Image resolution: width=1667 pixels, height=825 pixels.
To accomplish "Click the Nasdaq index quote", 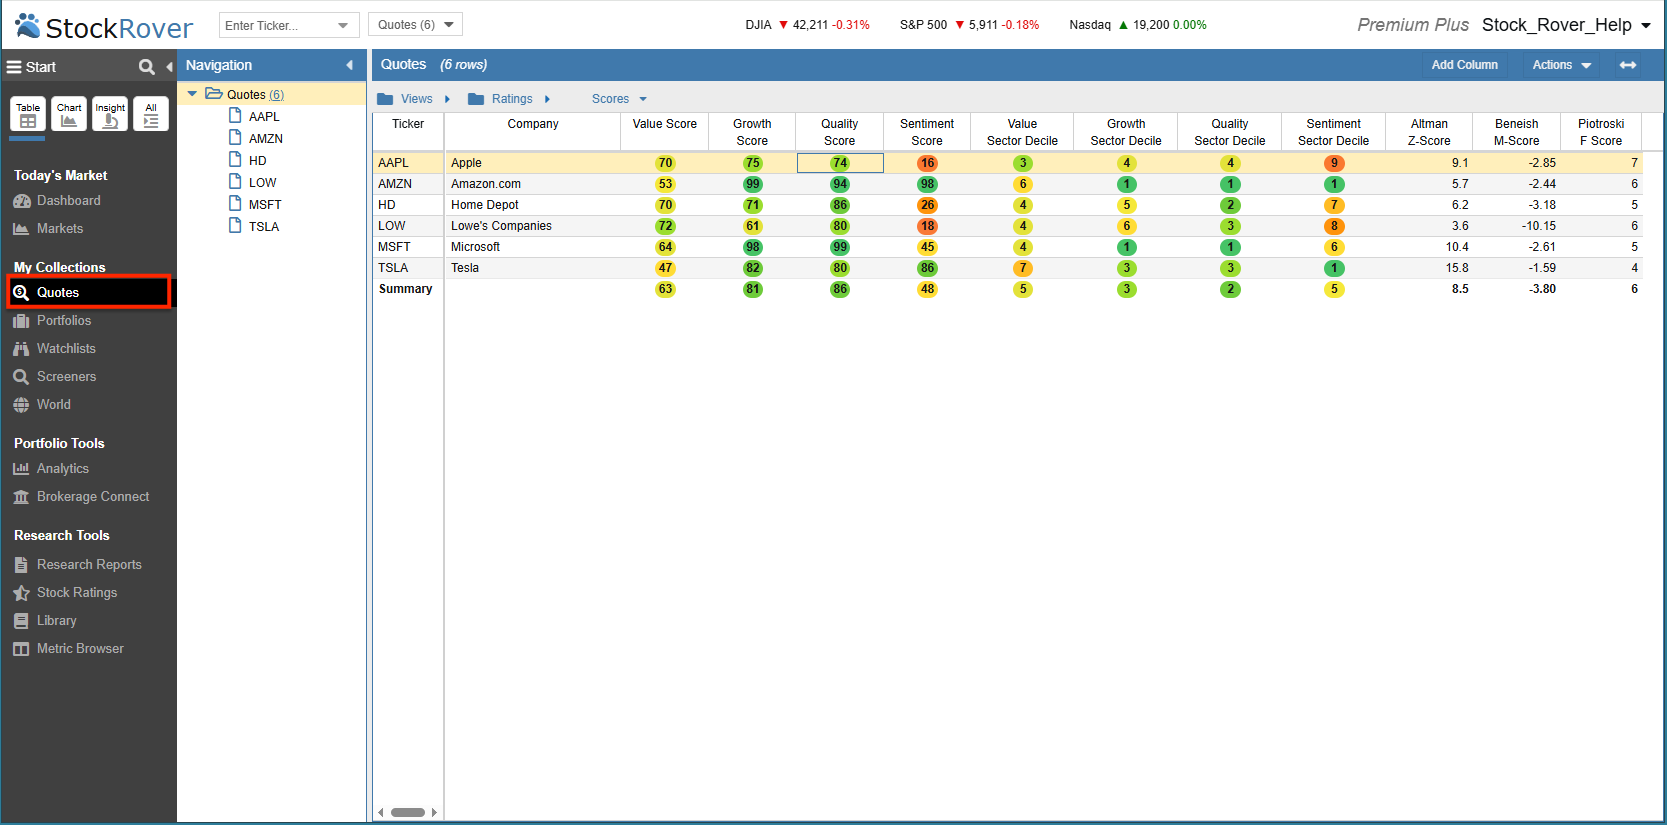I will click(x=1137, y=25).
